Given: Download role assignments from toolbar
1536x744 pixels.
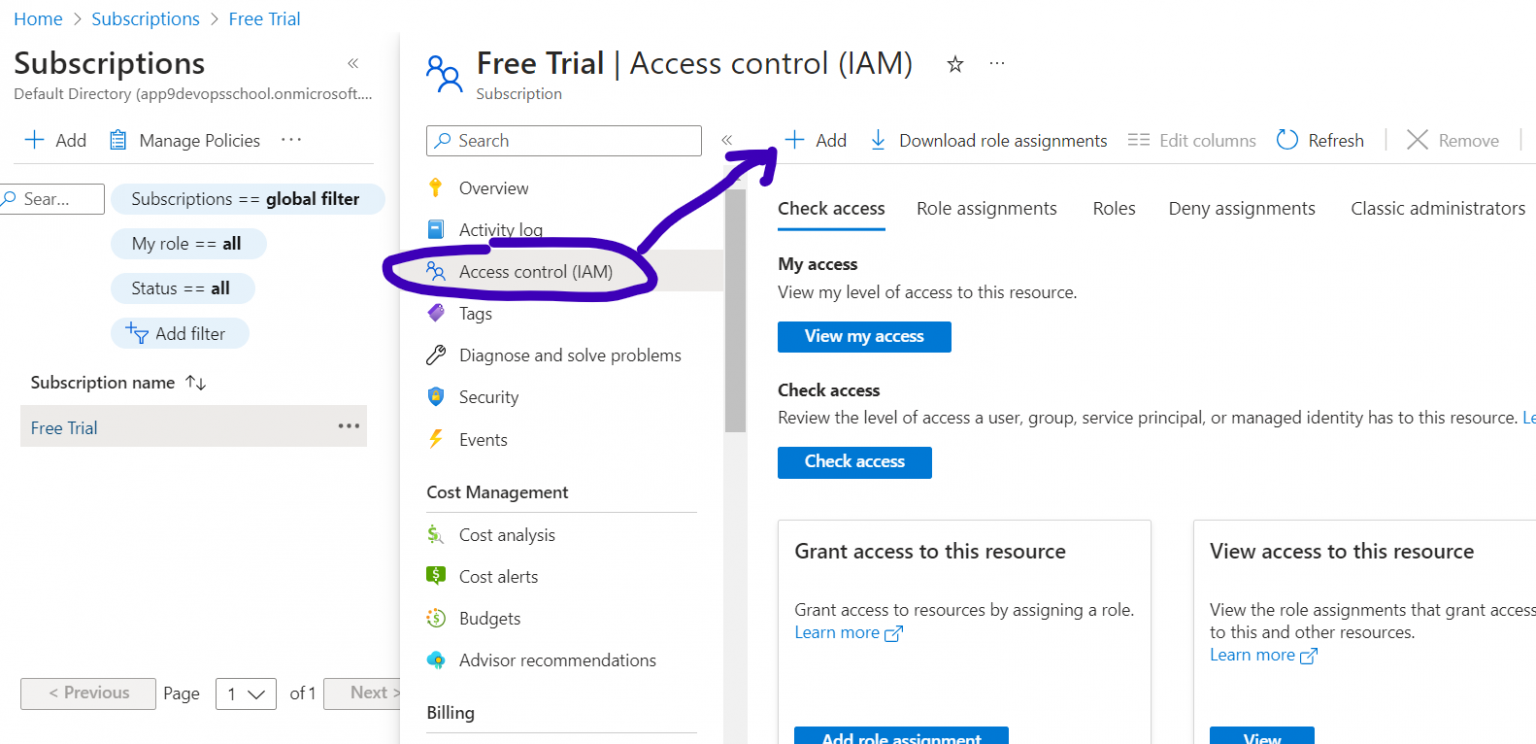Looking at the screenshot, I should [x=989, y=141].
